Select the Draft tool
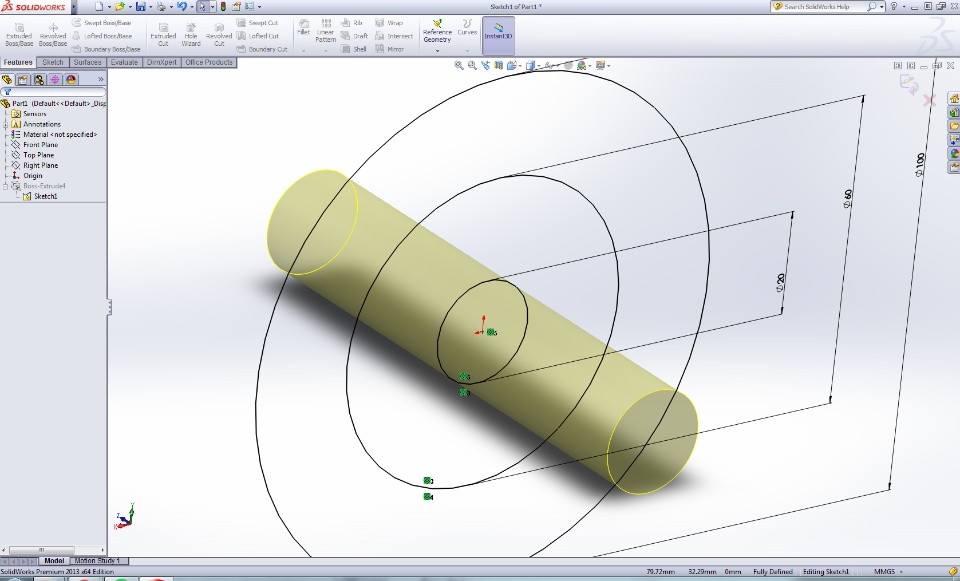The image size is (960, 581). pos(354,36)
